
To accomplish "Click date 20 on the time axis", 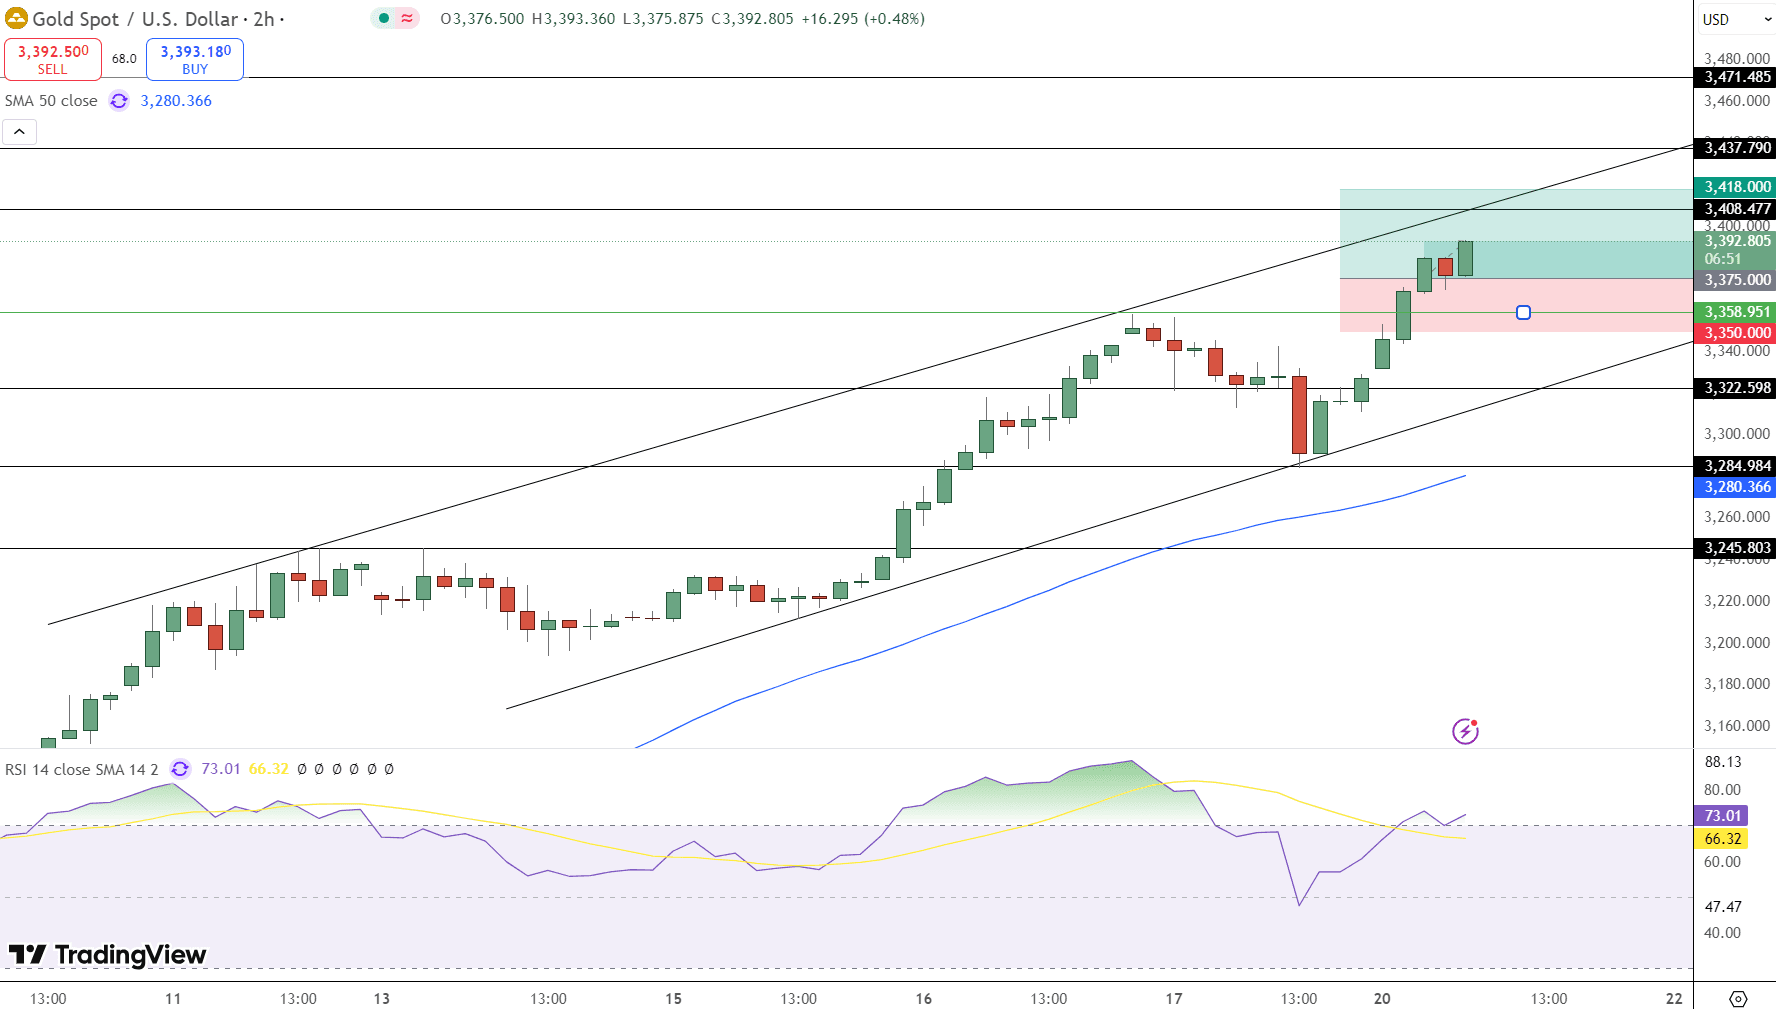I will point(1382,998).
